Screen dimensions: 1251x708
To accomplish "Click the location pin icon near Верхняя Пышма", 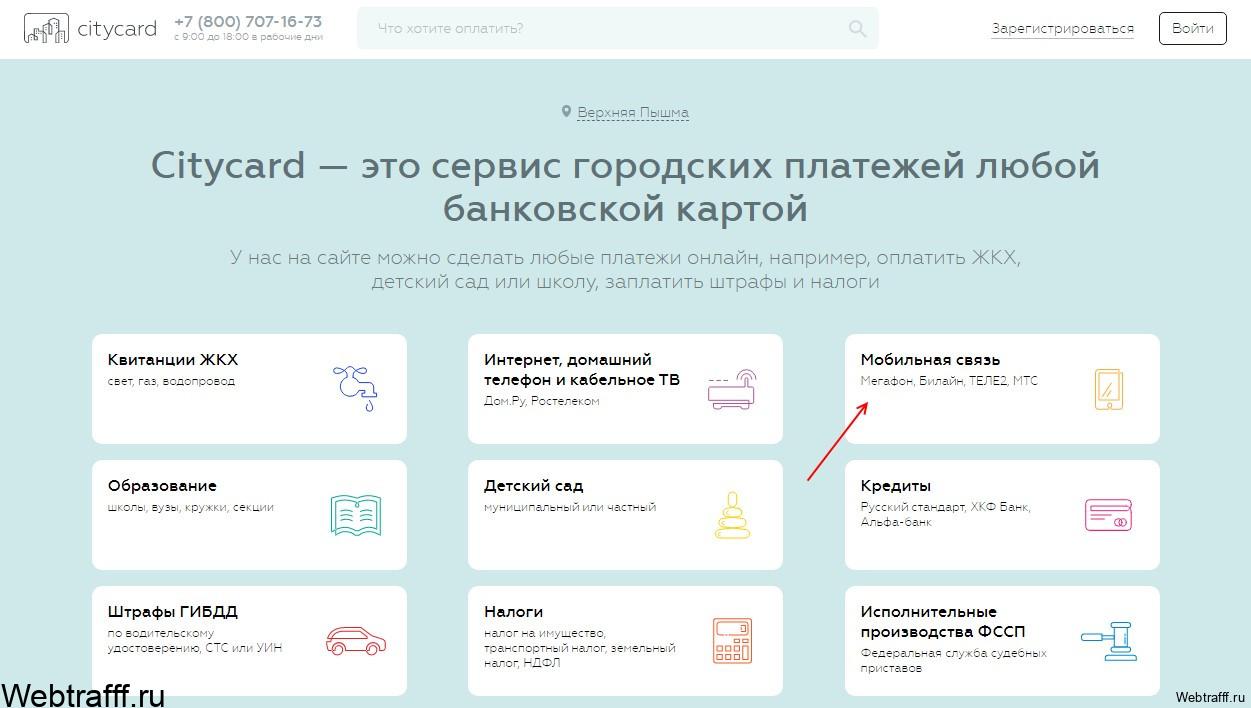I will 566,112.
